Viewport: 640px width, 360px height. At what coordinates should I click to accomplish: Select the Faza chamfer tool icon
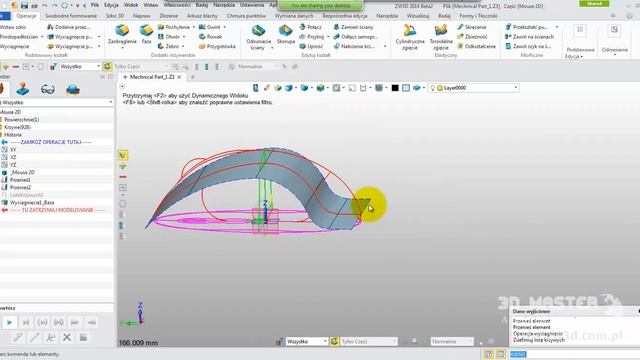pyautogui.click(x=146, y=31)
